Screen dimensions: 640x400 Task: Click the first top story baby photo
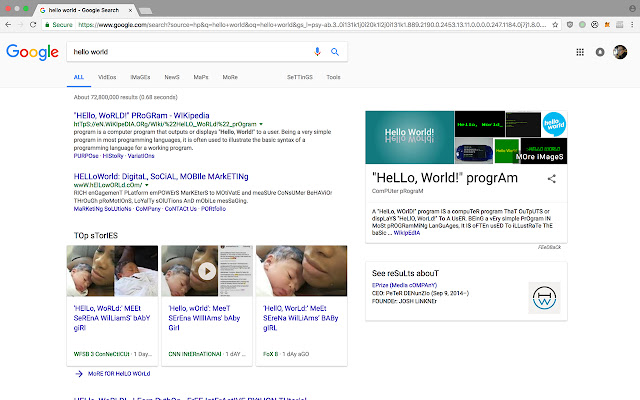112,271
